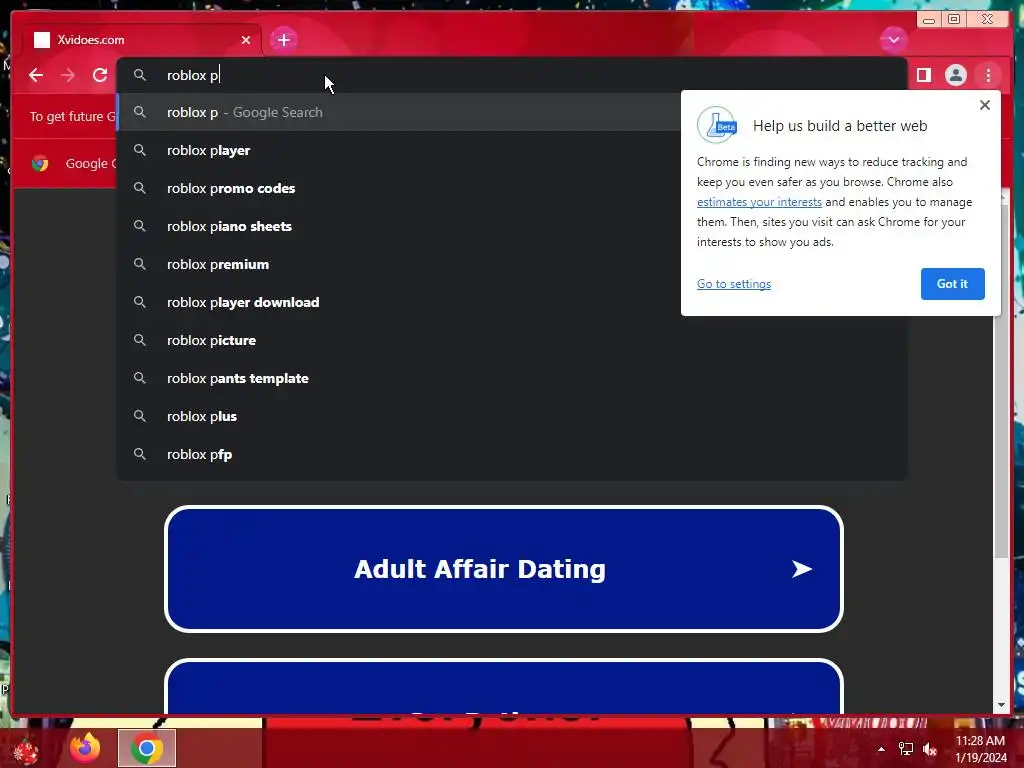Click the Chrome taskbar icon
1024x768 pixels.
pyautogui.click(x=147, y=748)
